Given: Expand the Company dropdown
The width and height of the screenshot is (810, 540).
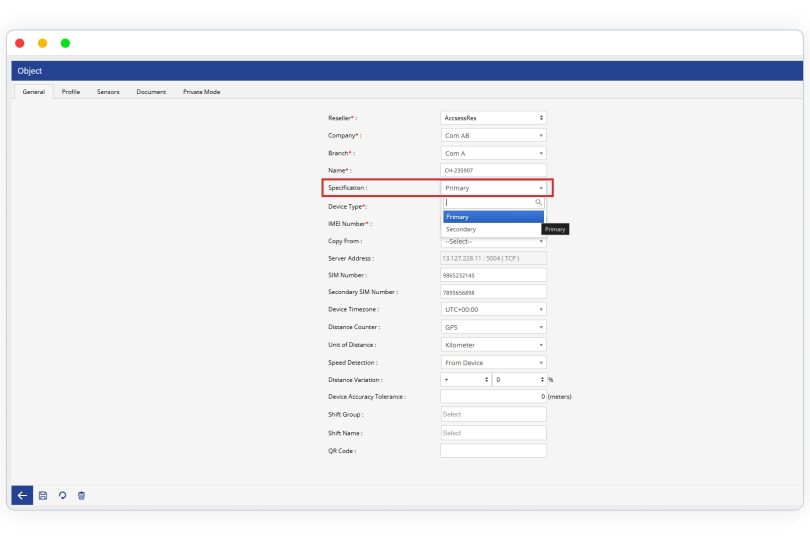Looking at the screenshot, I should (x=493, y=135).
